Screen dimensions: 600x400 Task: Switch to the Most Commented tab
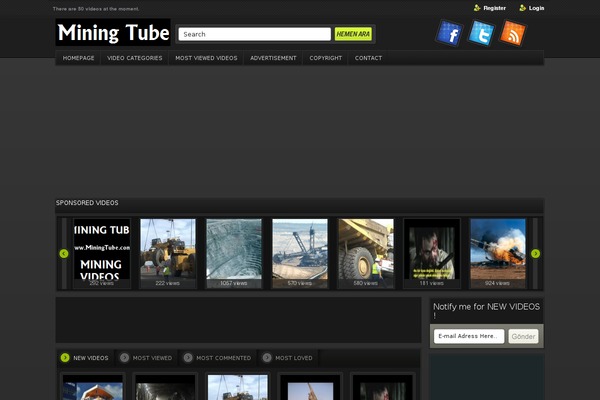(x=223, y=358)
